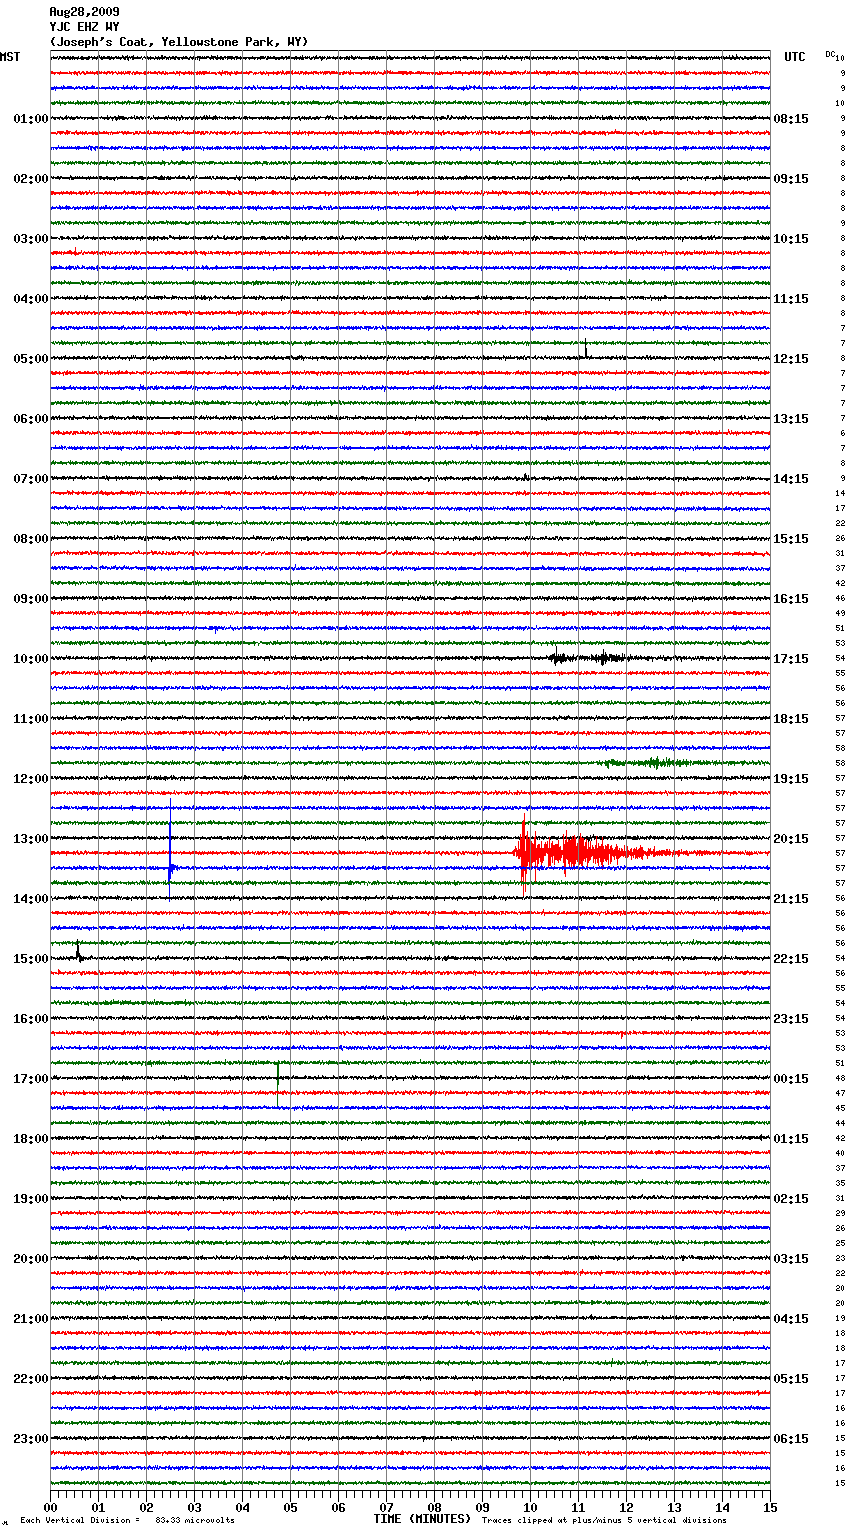The image size is (850, 1534).
Task: Click the 20:15 UTC time label
Action: coord(791,839)
